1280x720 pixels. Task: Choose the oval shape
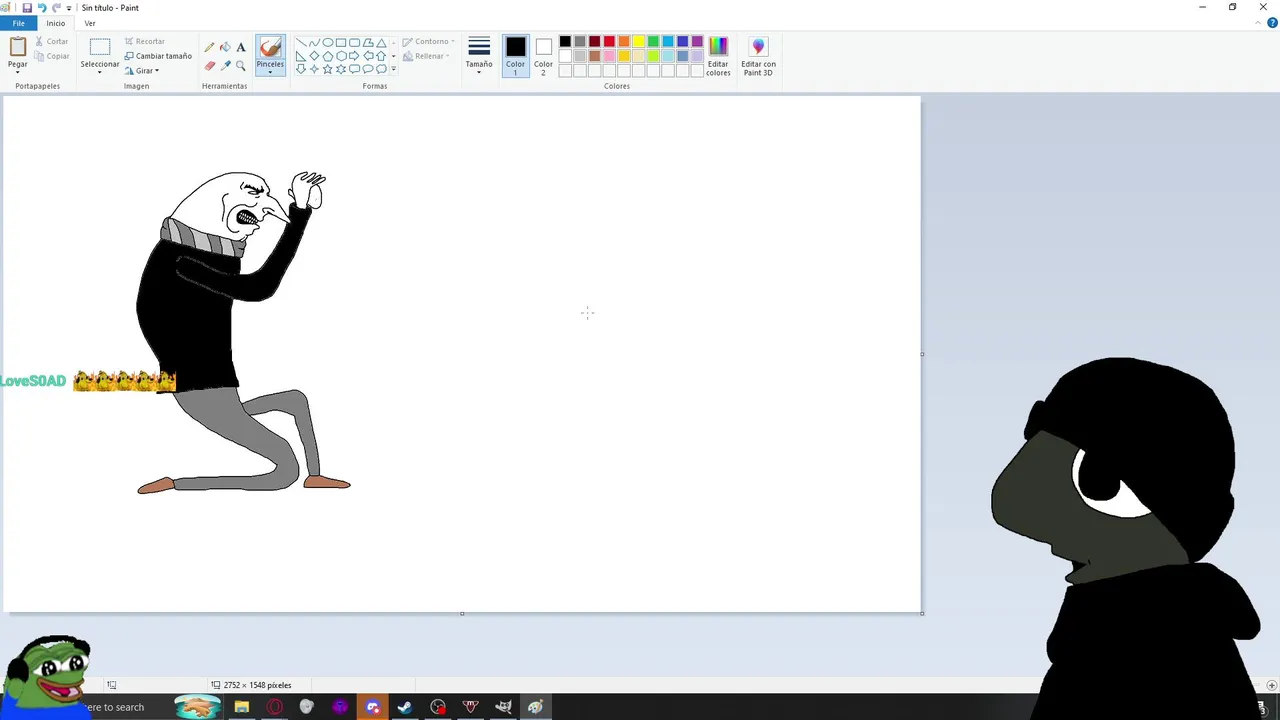pos(328,43)
